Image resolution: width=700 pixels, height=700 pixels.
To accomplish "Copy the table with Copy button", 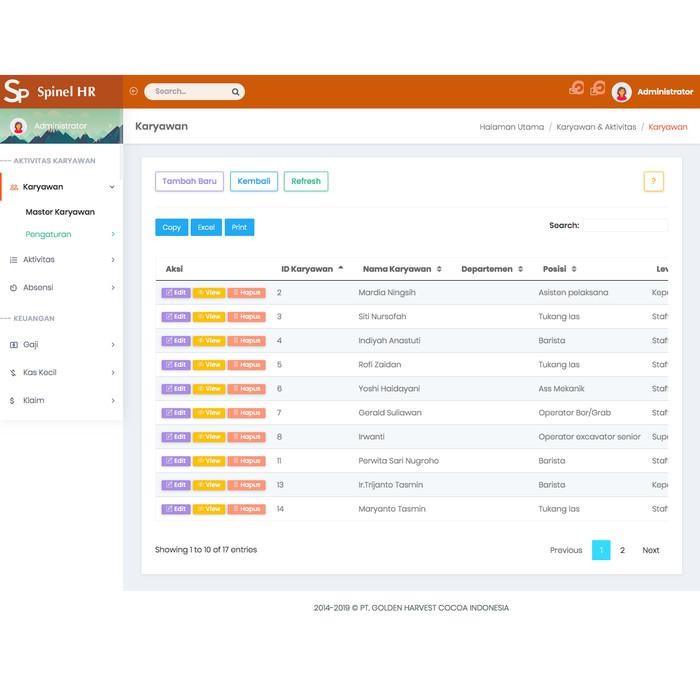I will [171, 227].
